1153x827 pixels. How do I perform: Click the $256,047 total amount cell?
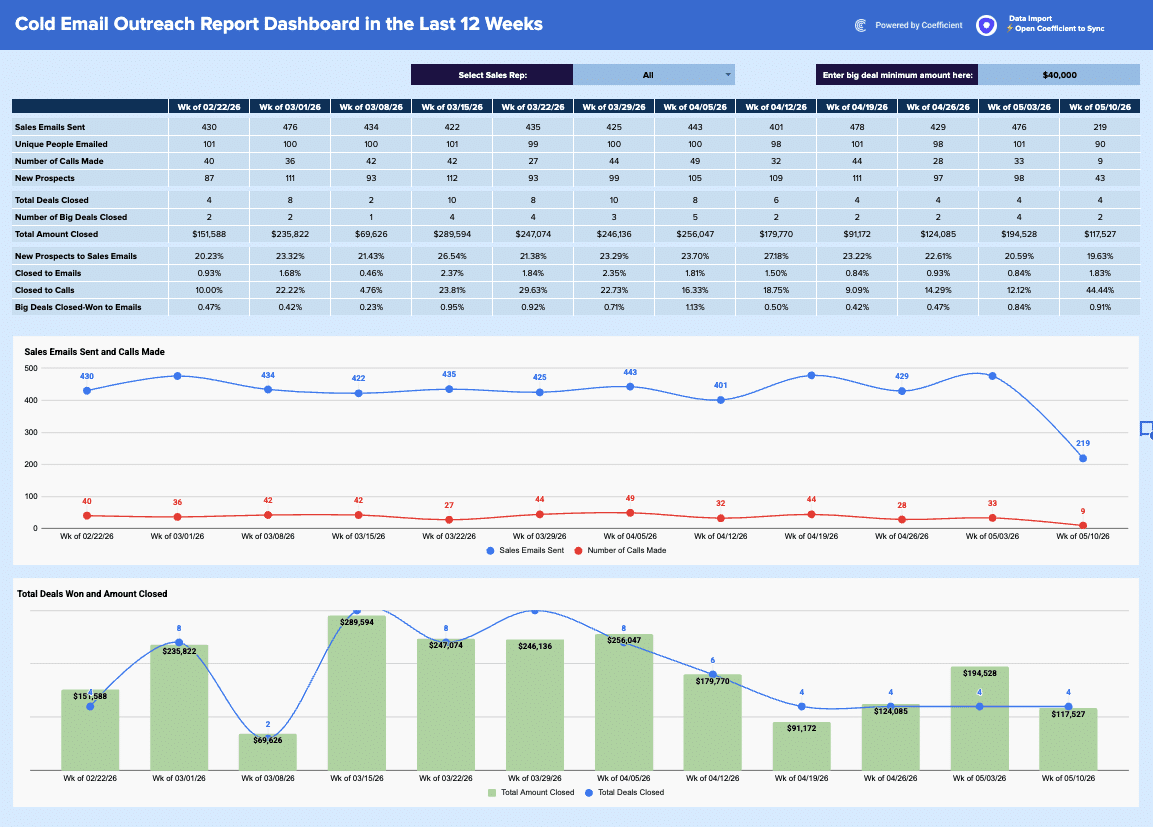click(695, 234)
